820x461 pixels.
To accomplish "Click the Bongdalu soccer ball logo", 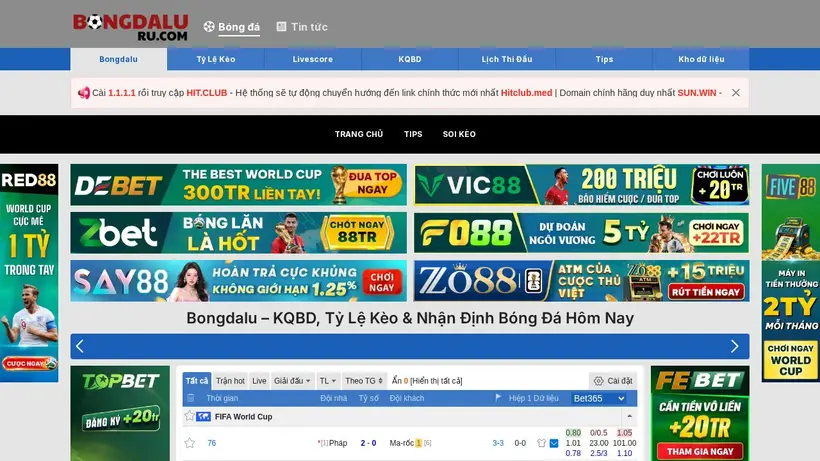I will pos(130,28).
